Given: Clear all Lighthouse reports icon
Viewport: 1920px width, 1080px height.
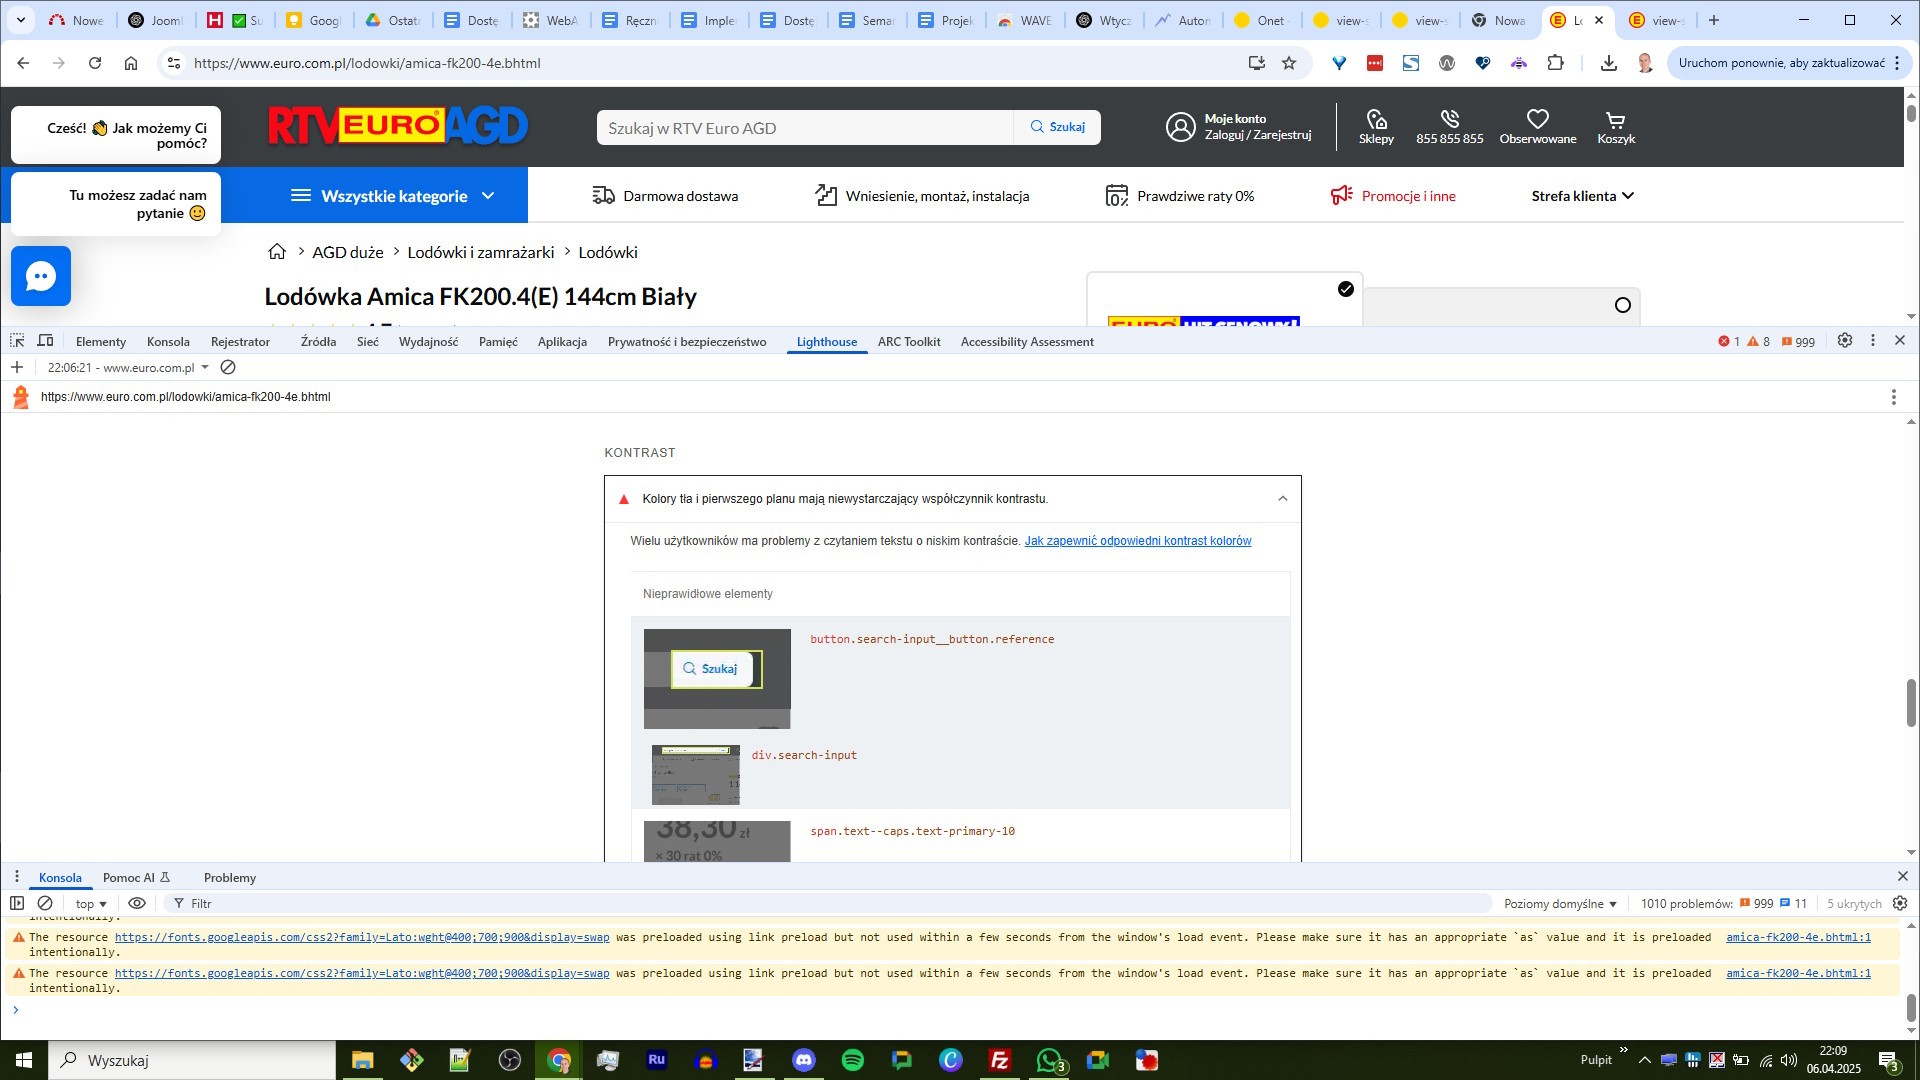Looking at the screenshot, I should click(x=228, y=367).
